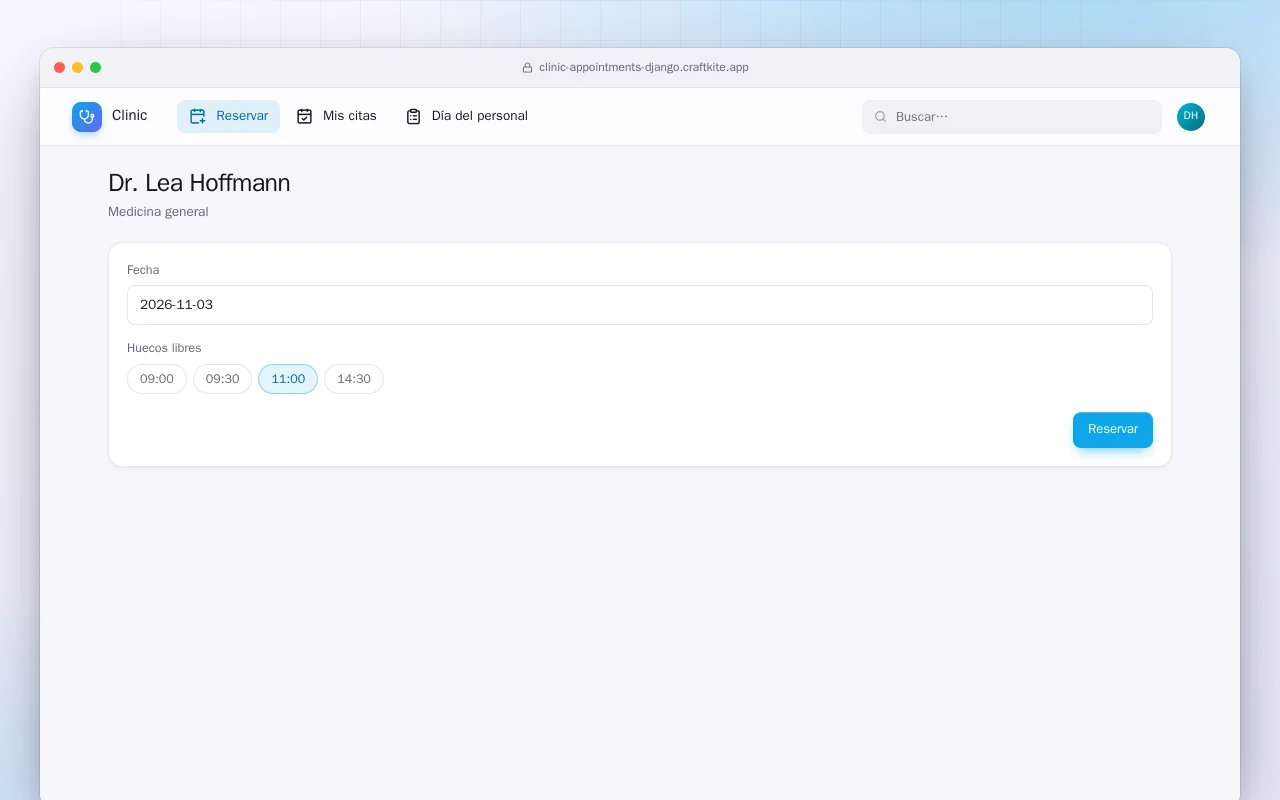This screenshot has width=1280, height=800.
Task: Select the 09:00 time slot
Action: point(157,379)
